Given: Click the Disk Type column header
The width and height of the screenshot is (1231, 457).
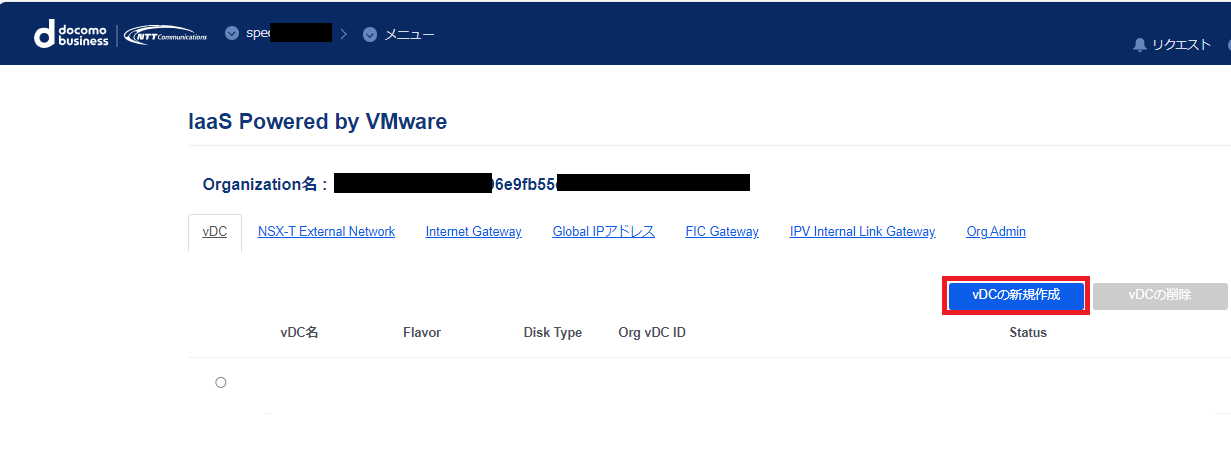Looking at the screenshot, I should point(553,332).
